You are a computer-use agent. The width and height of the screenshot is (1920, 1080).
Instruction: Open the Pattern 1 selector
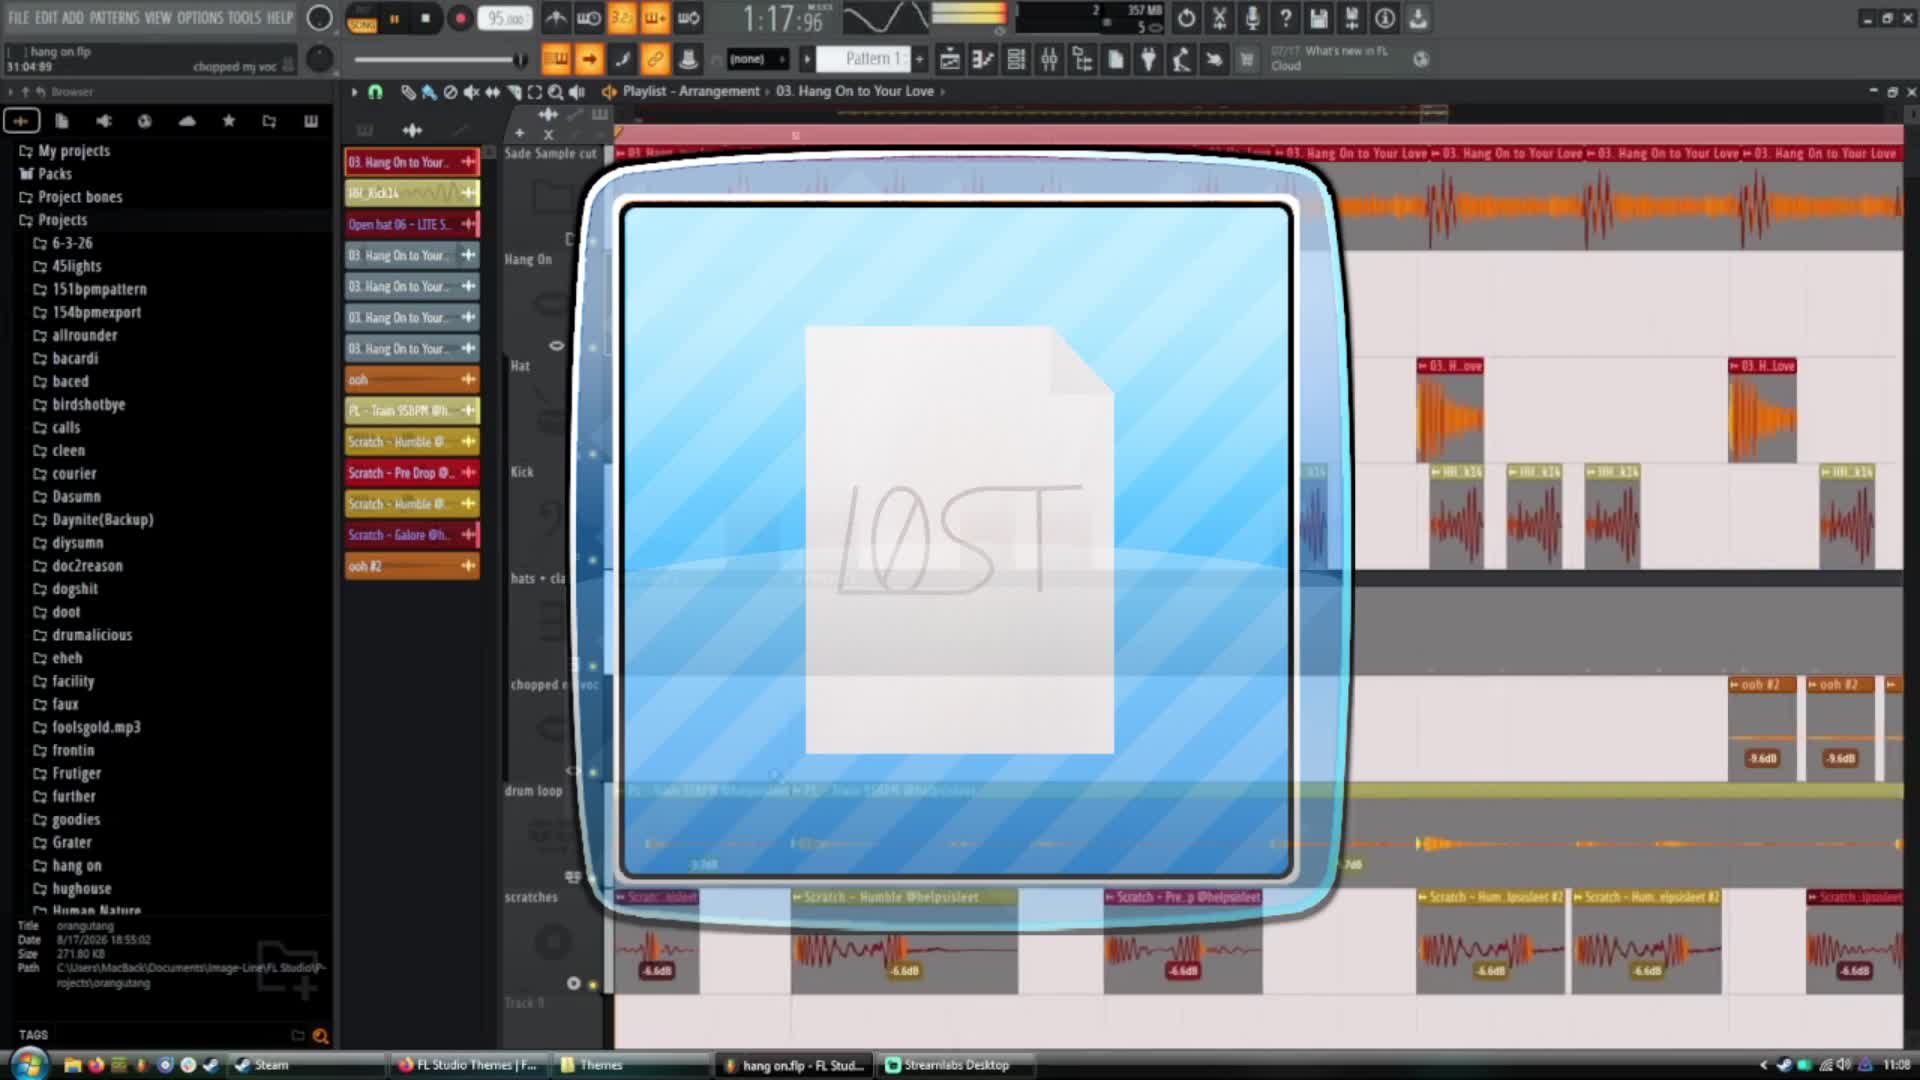tap(863, 59)
